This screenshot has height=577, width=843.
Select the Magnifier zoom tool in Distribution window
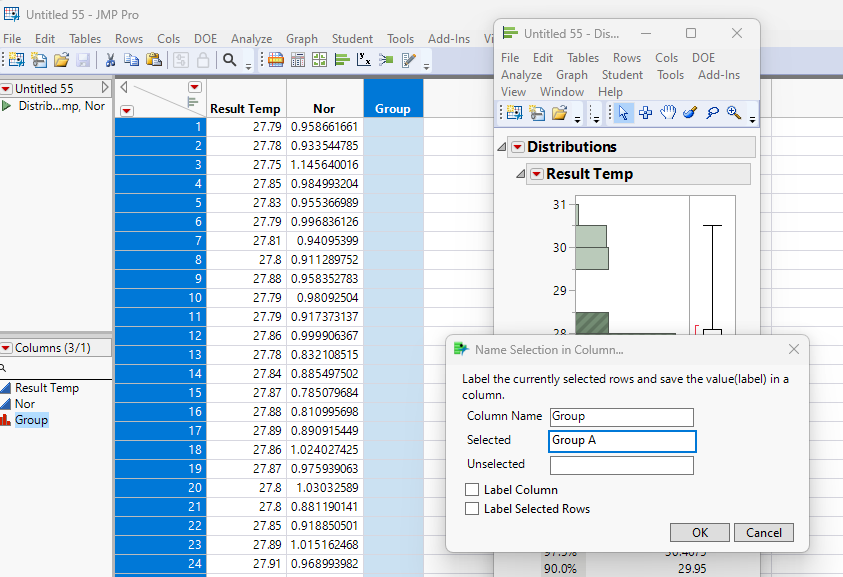click(734, 112)
